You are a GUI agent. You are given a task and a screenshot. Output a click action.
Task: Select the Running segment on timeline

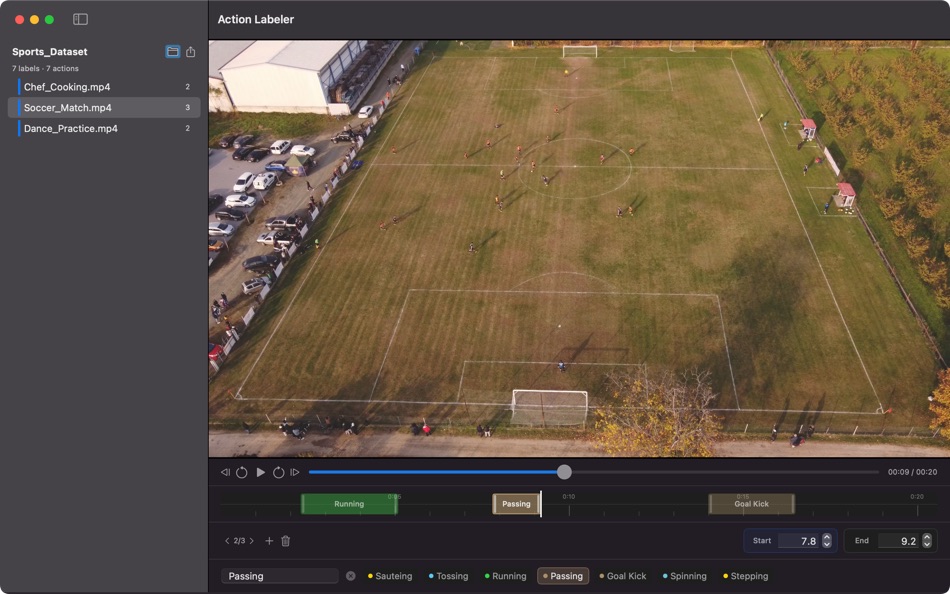click(x=349, y=504)
